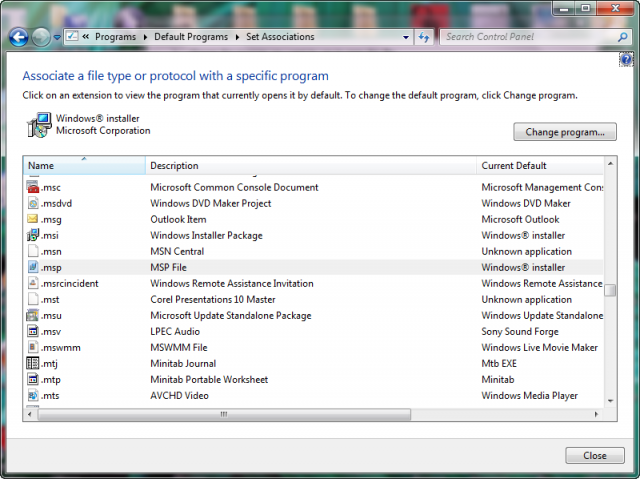Select the .msrcincident file icon

33,283
